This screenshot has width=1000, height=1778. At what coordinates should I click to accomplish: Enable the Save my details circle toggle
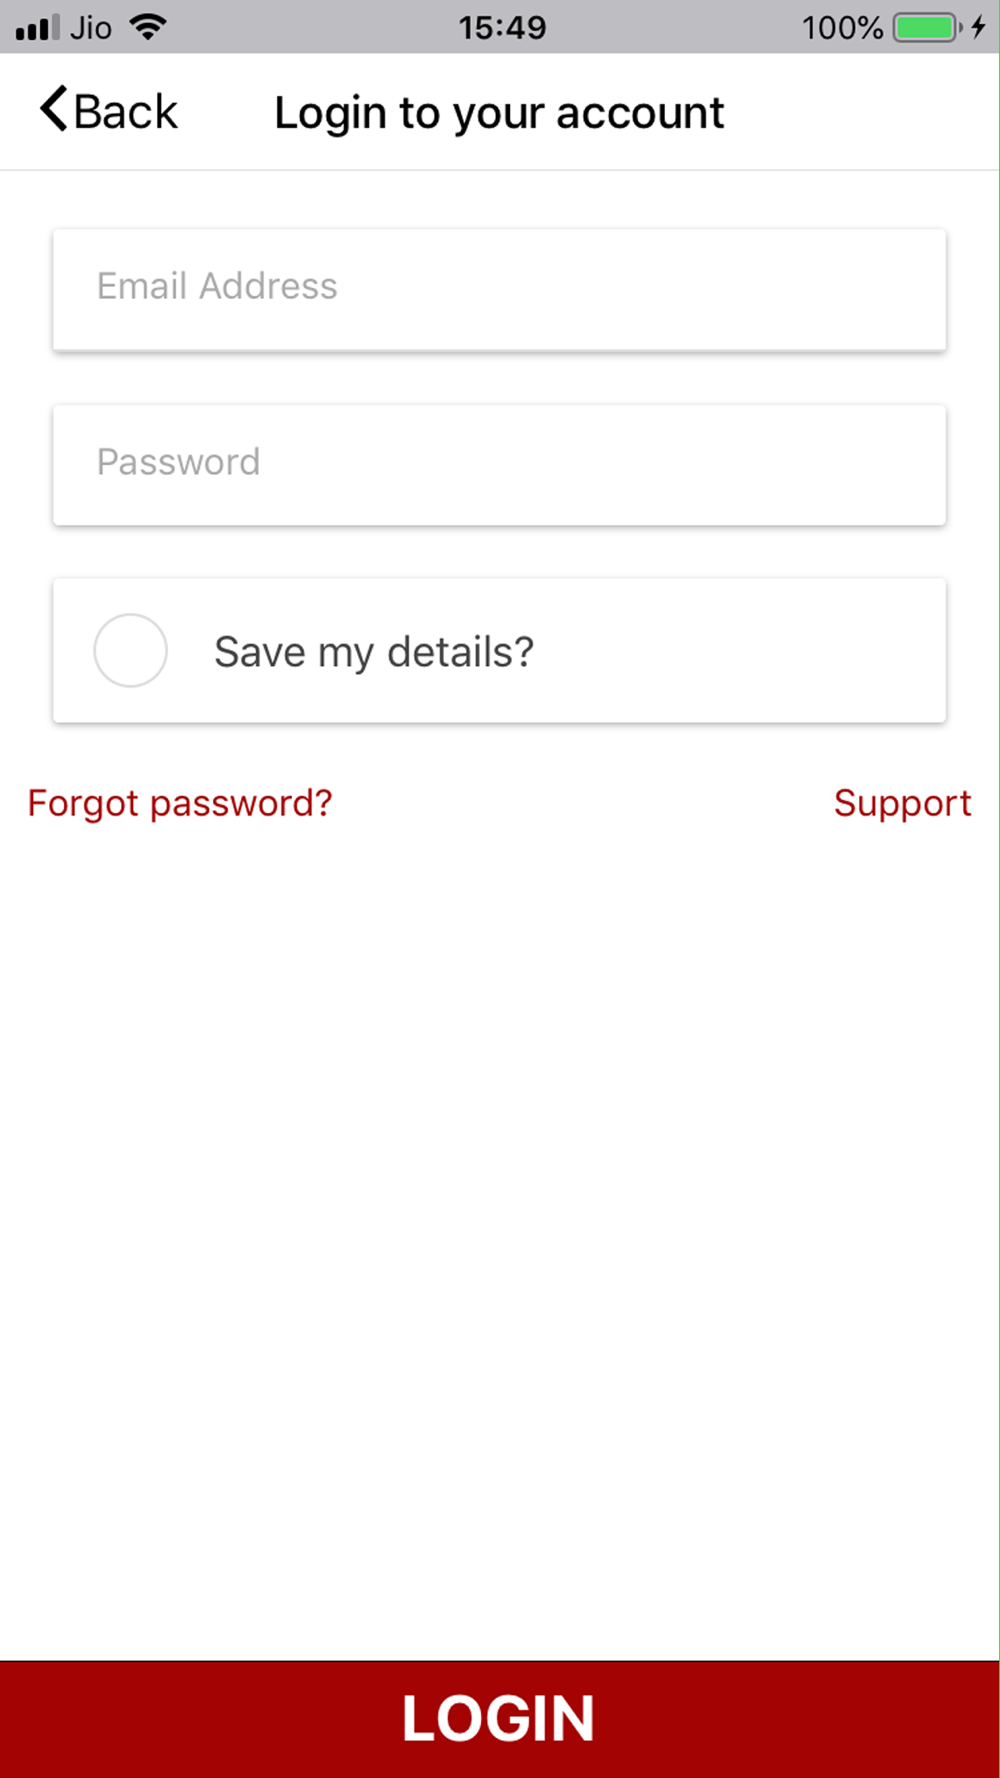[130, 650]
